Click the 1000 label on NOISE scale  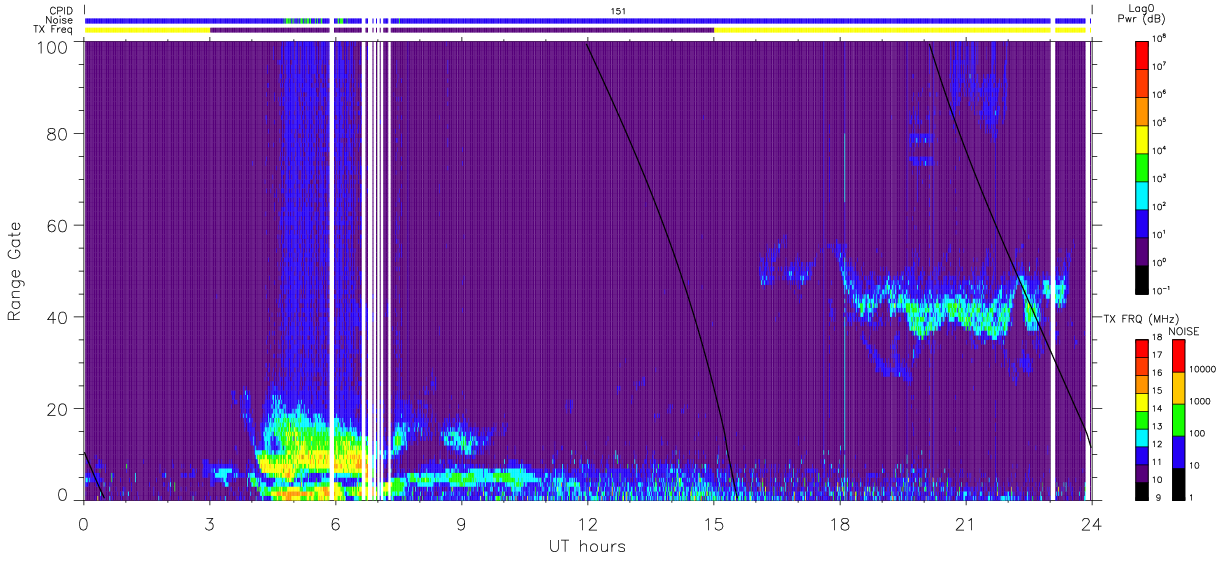point(1200,401)
